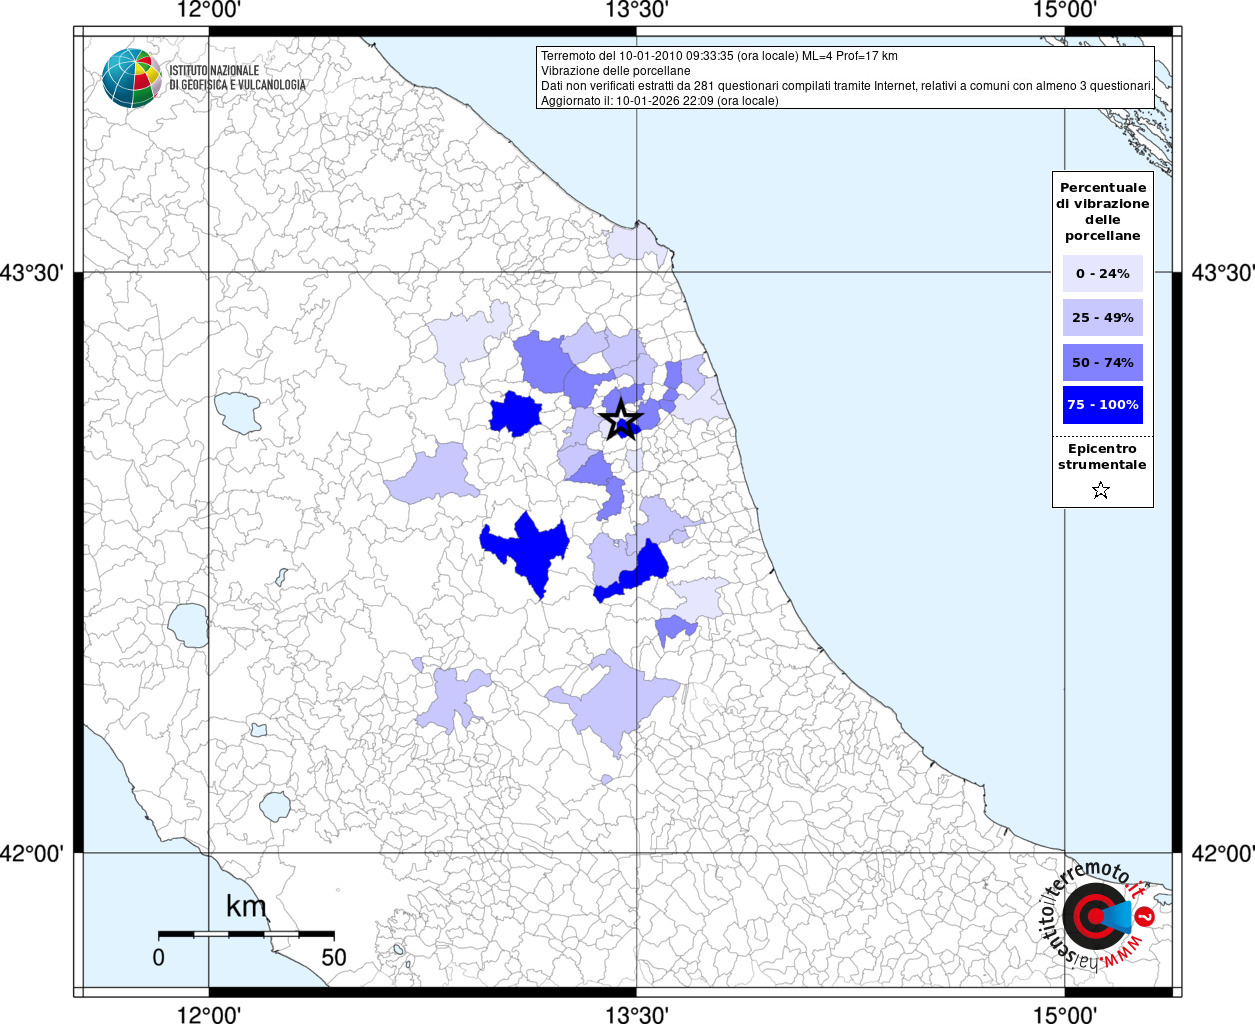This screenshot has width=1255, height=1024.
Task: Click the epicenter star on the map
Action: tap(620, 418)
